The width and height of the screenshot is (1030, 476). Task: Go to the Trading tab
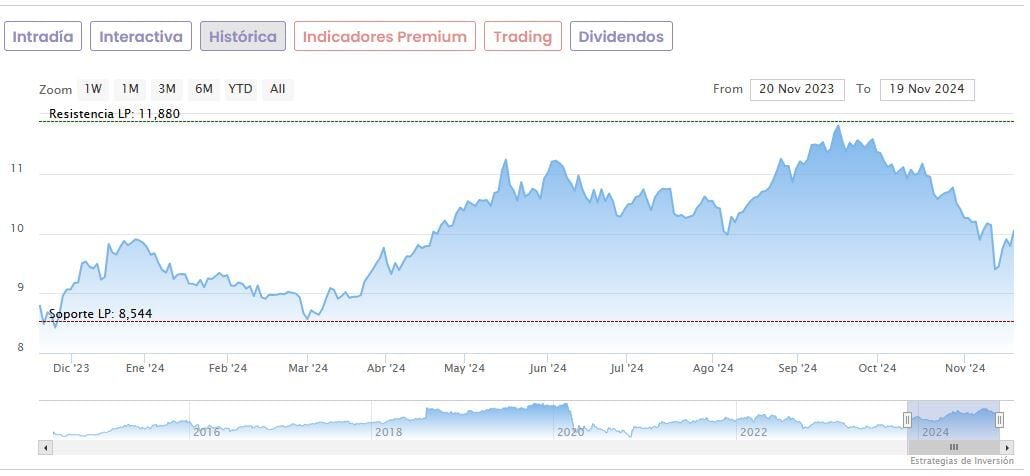coord(522,37)
